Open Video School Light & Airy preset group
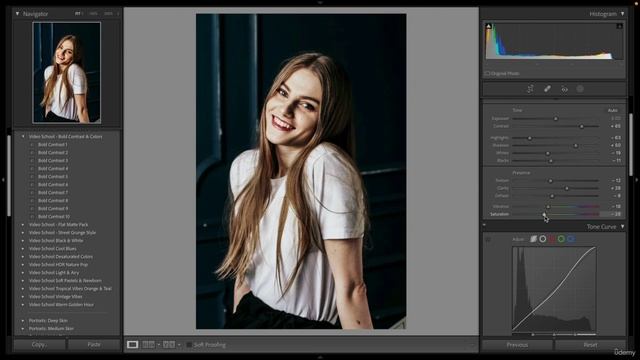640x360 pixels. 54,272
